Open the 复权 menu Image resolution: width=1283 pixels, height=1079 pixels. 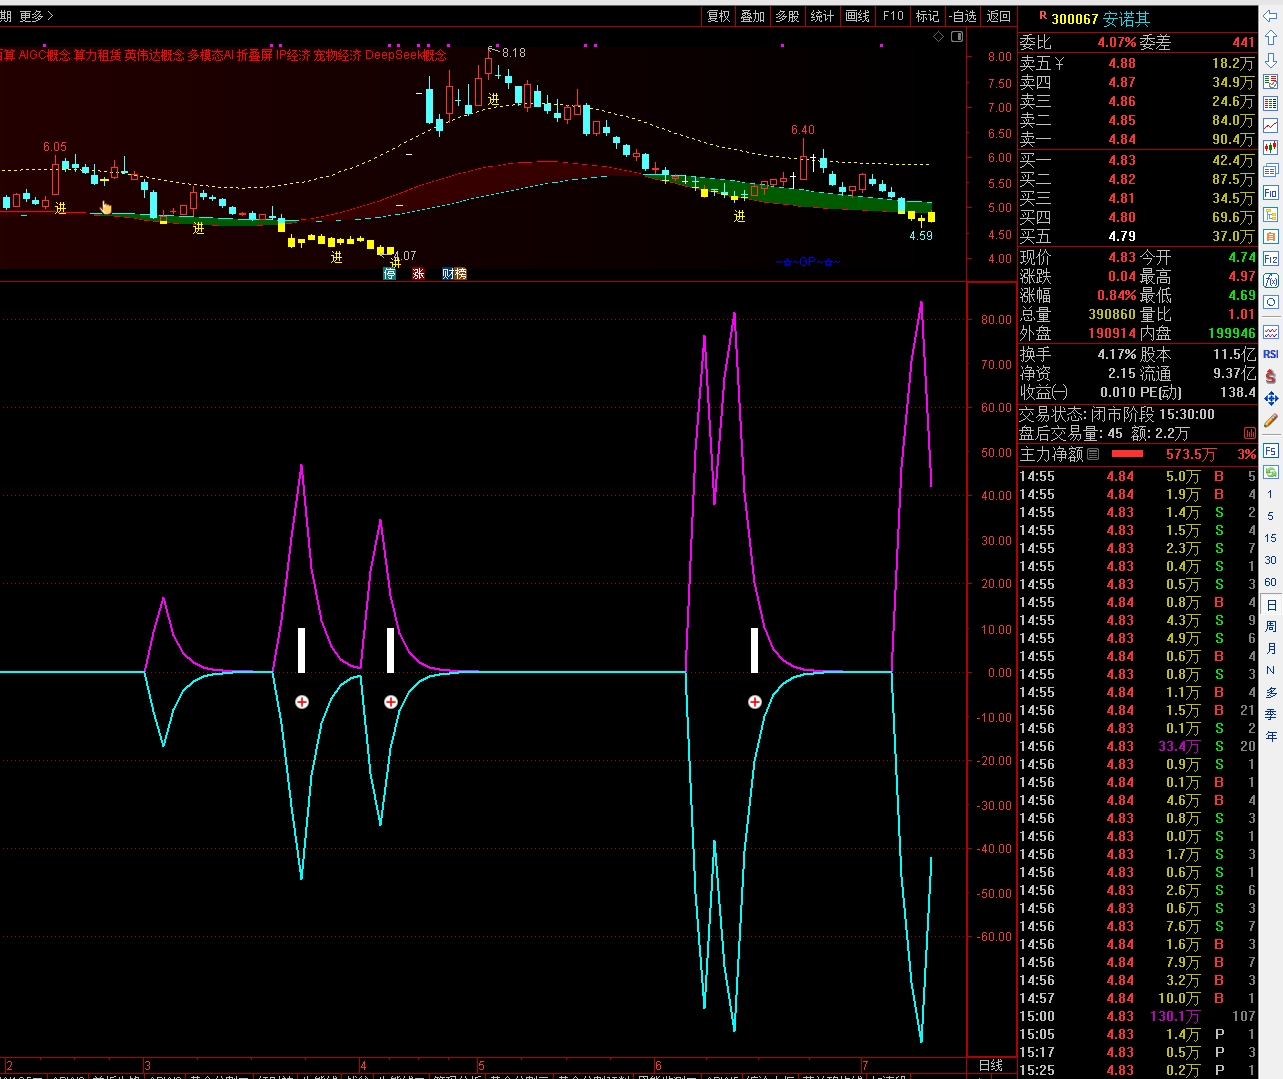coord(718,16)
